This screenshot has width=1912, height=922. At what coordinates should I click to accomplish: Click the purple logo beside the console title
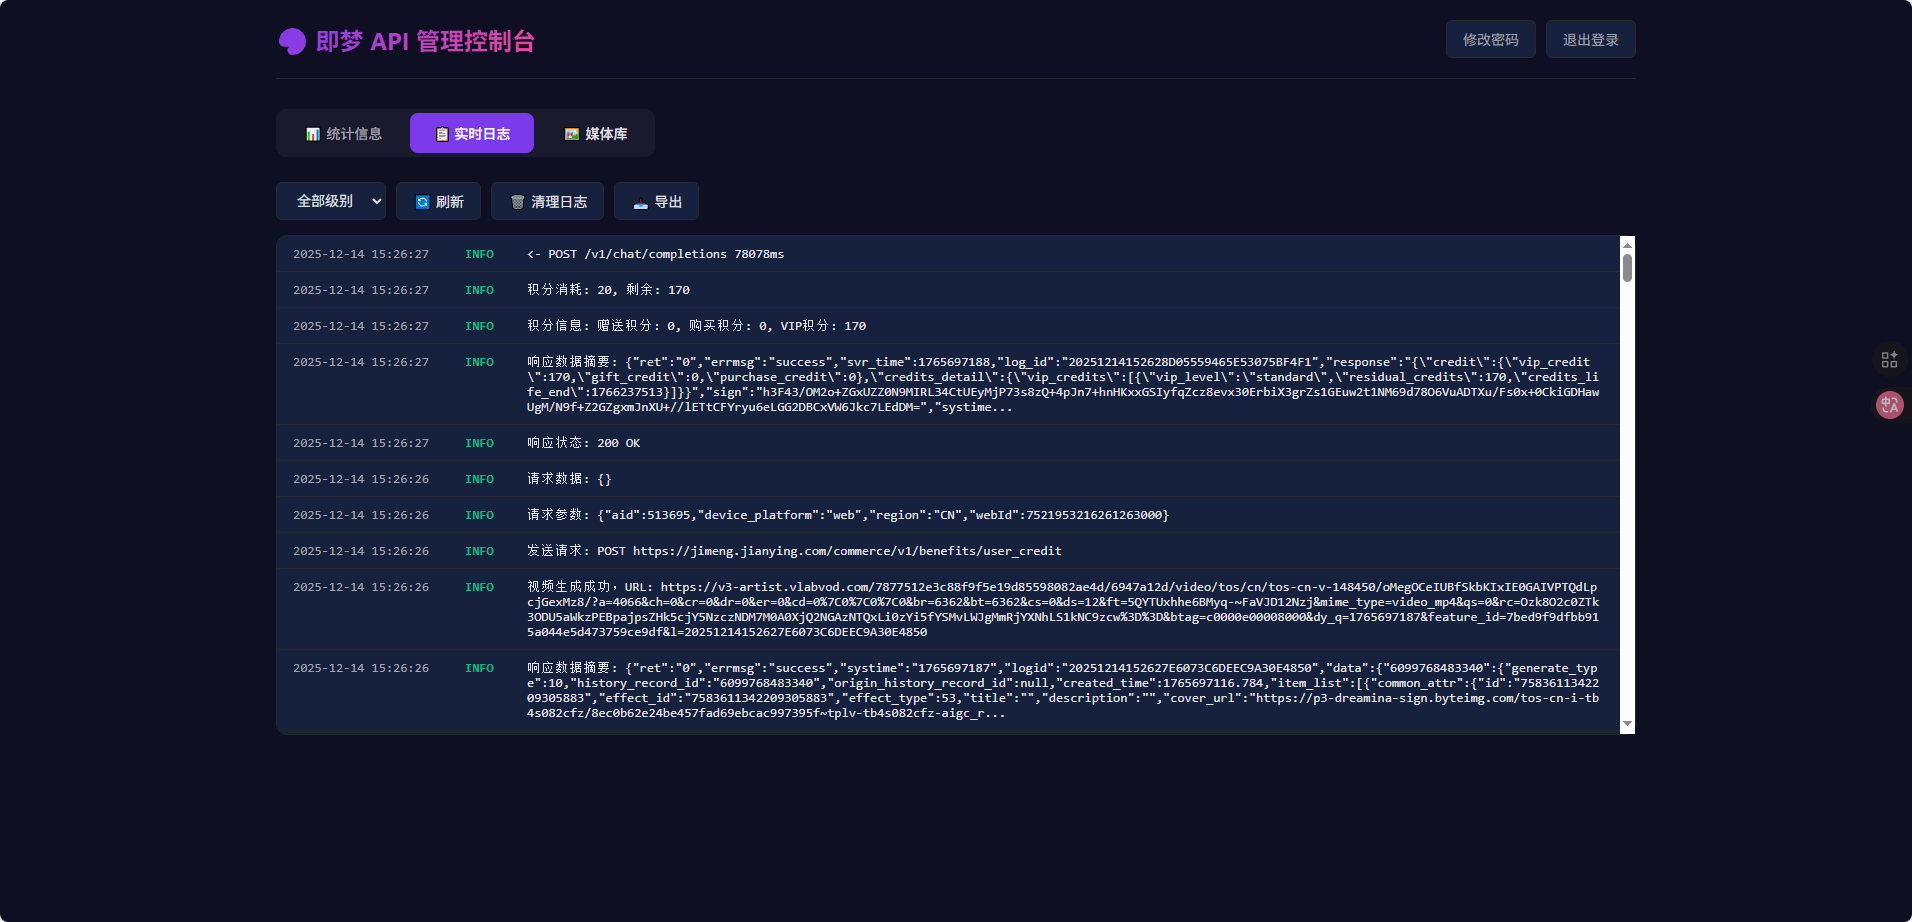[292, 42]
